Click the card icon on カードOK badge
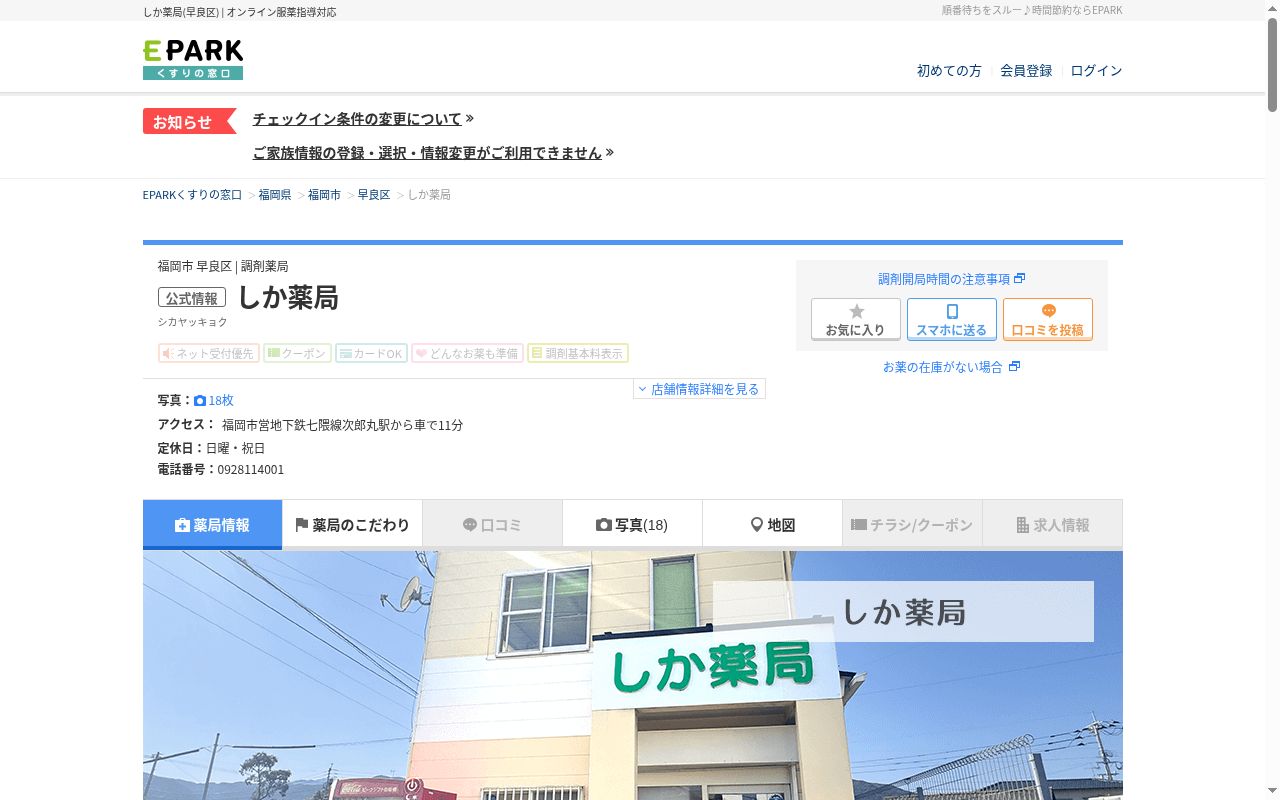The image size is (1280, 800). pyautogui.click(x=345, y=353)
